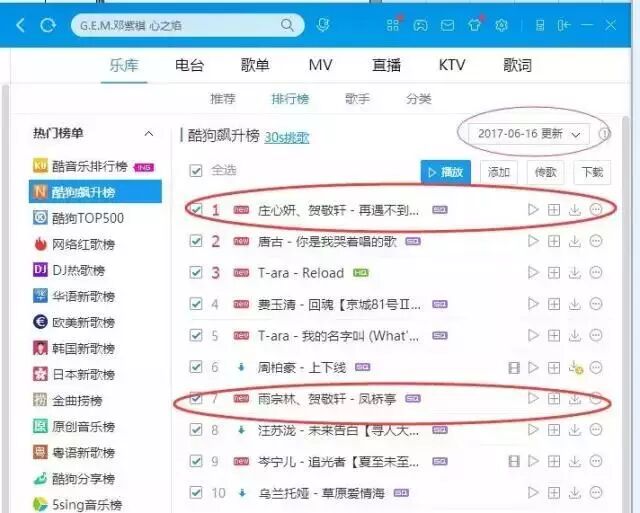
Task: Play song 1 庄心妍、贺敬轩
Action: click(x=533, y=210)
